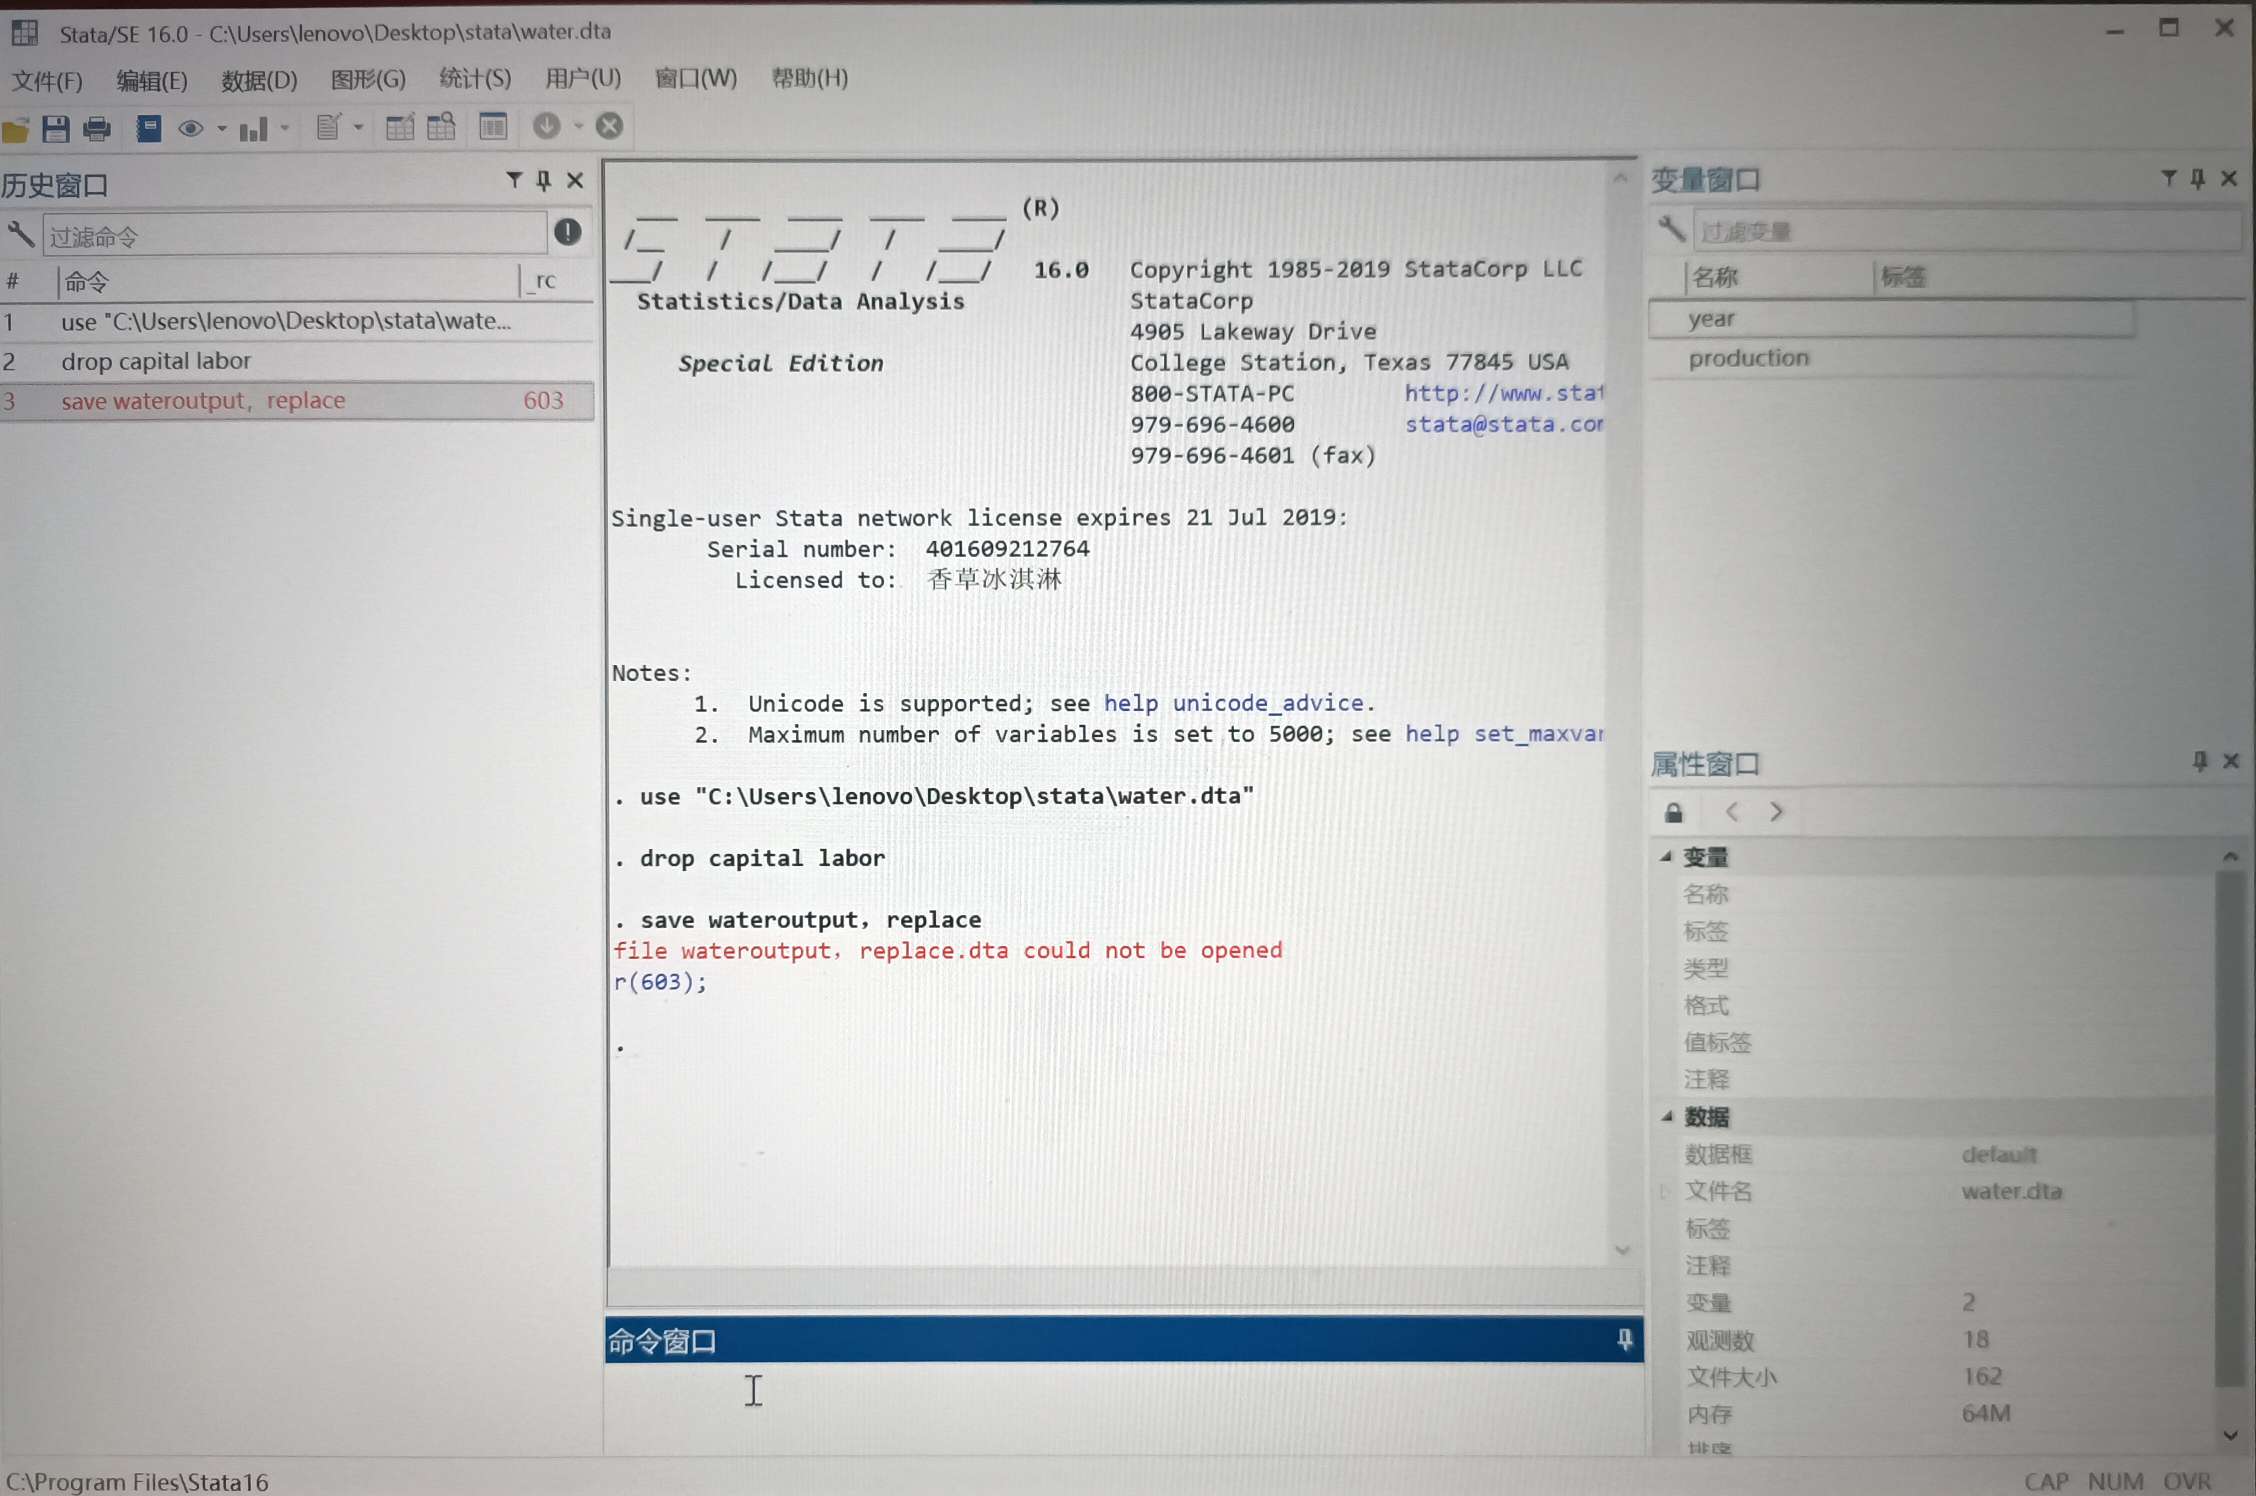Click the 过滤命令 filter input field
The height and width of the screenshot is (1496, 2256).
295,236
